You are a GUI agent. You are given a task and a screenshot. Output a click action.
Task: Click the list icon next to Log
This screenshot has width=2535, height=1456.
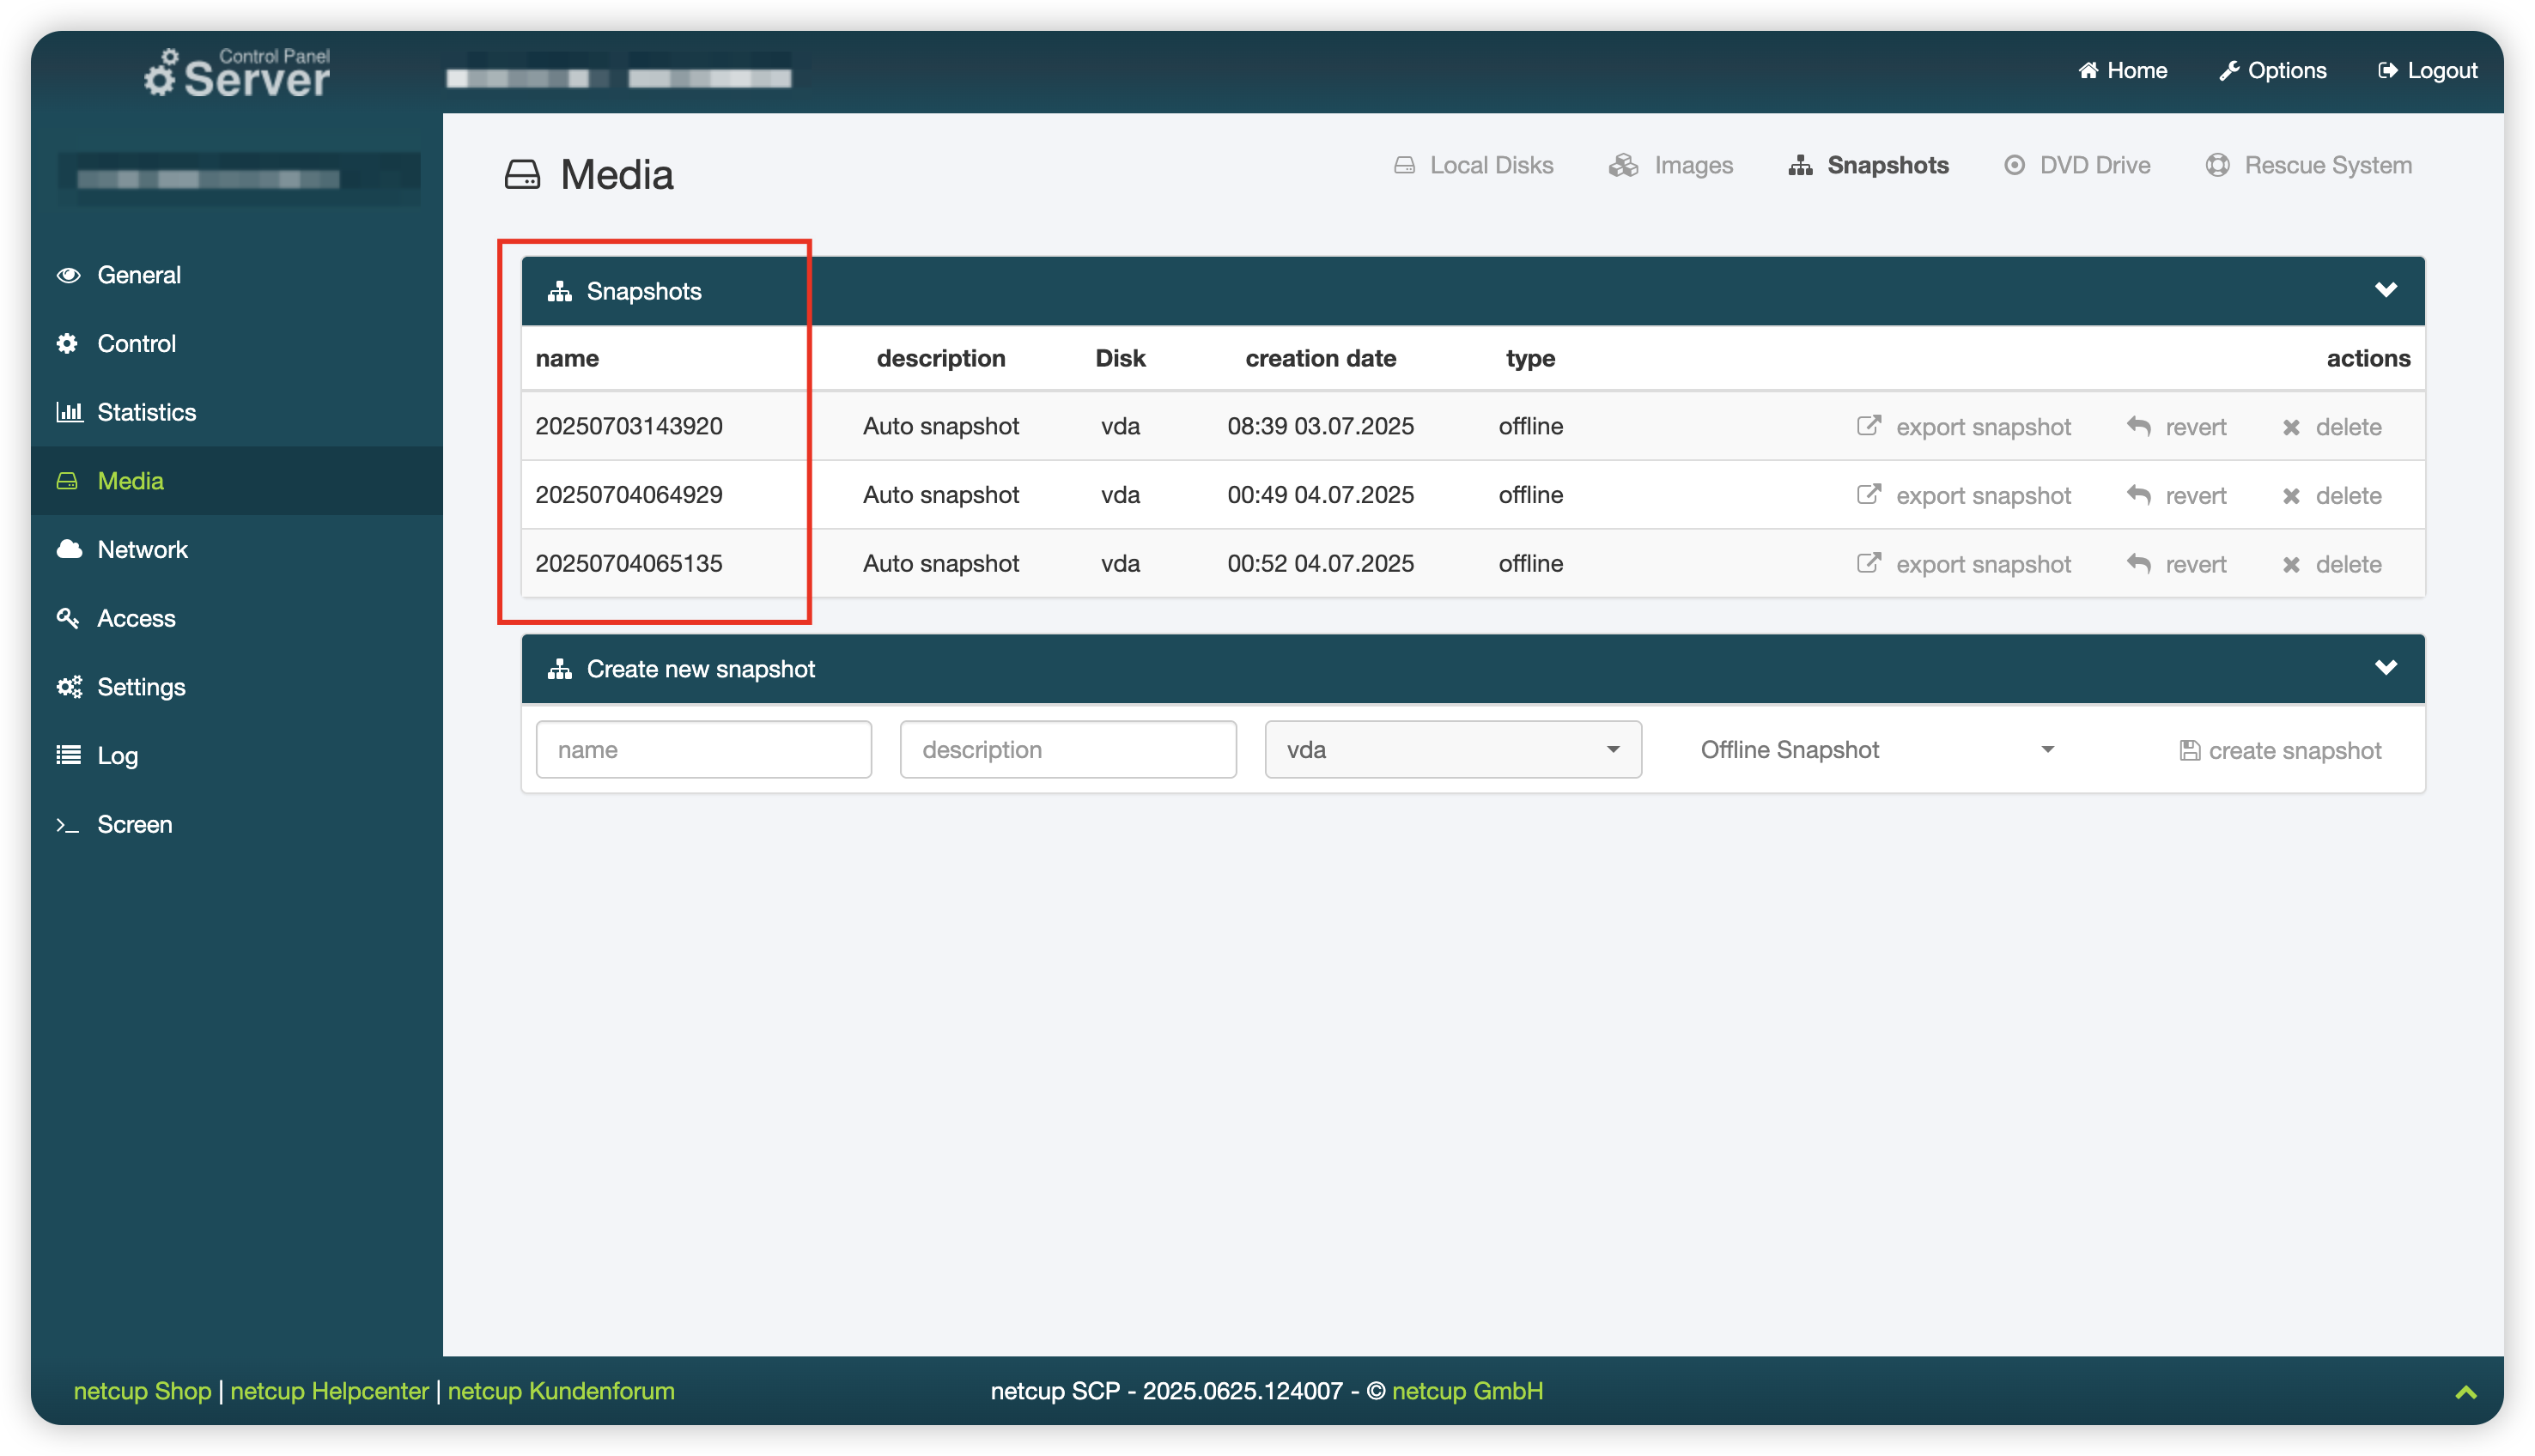tap(68, 755)
